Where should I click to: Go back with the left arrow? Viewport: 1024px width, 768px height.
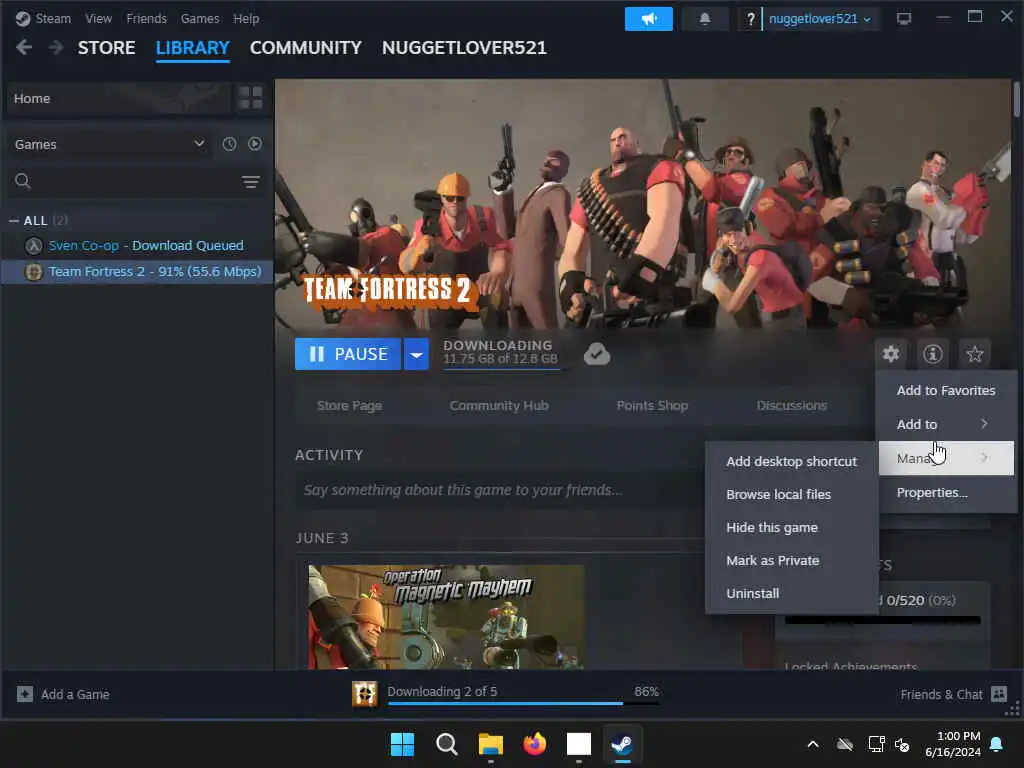coord(24,47)
